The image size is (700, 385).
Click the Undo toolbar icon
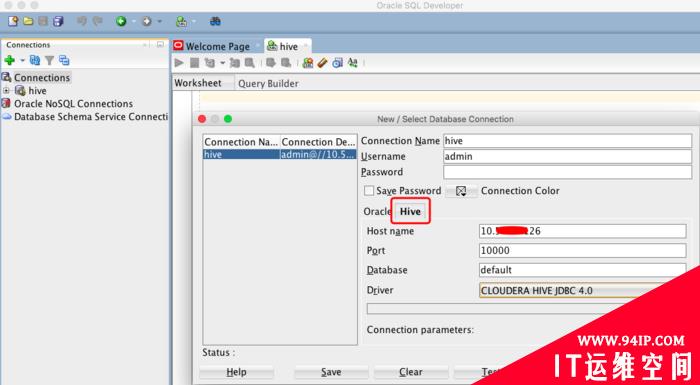click(x=82, y=21)
